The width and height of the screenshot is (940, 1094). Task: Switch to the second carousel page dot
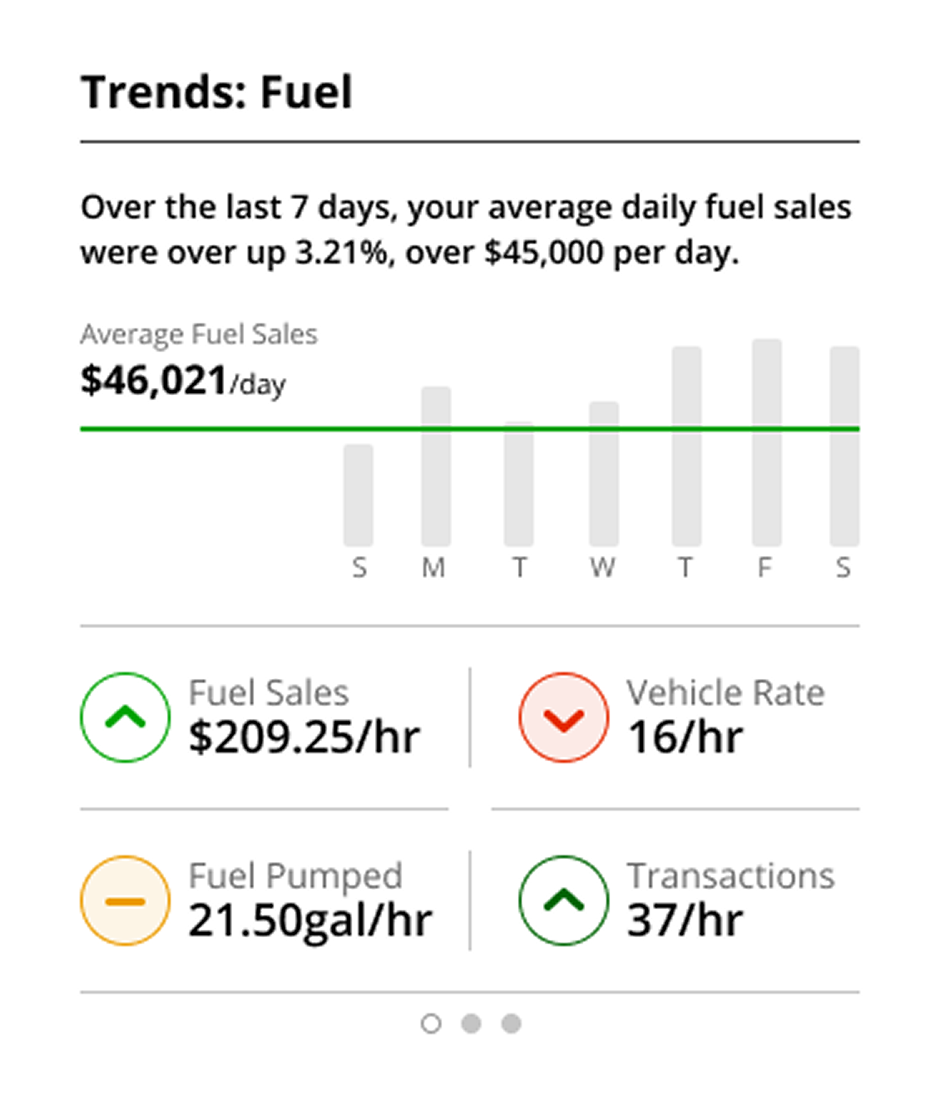point(471,1023)
